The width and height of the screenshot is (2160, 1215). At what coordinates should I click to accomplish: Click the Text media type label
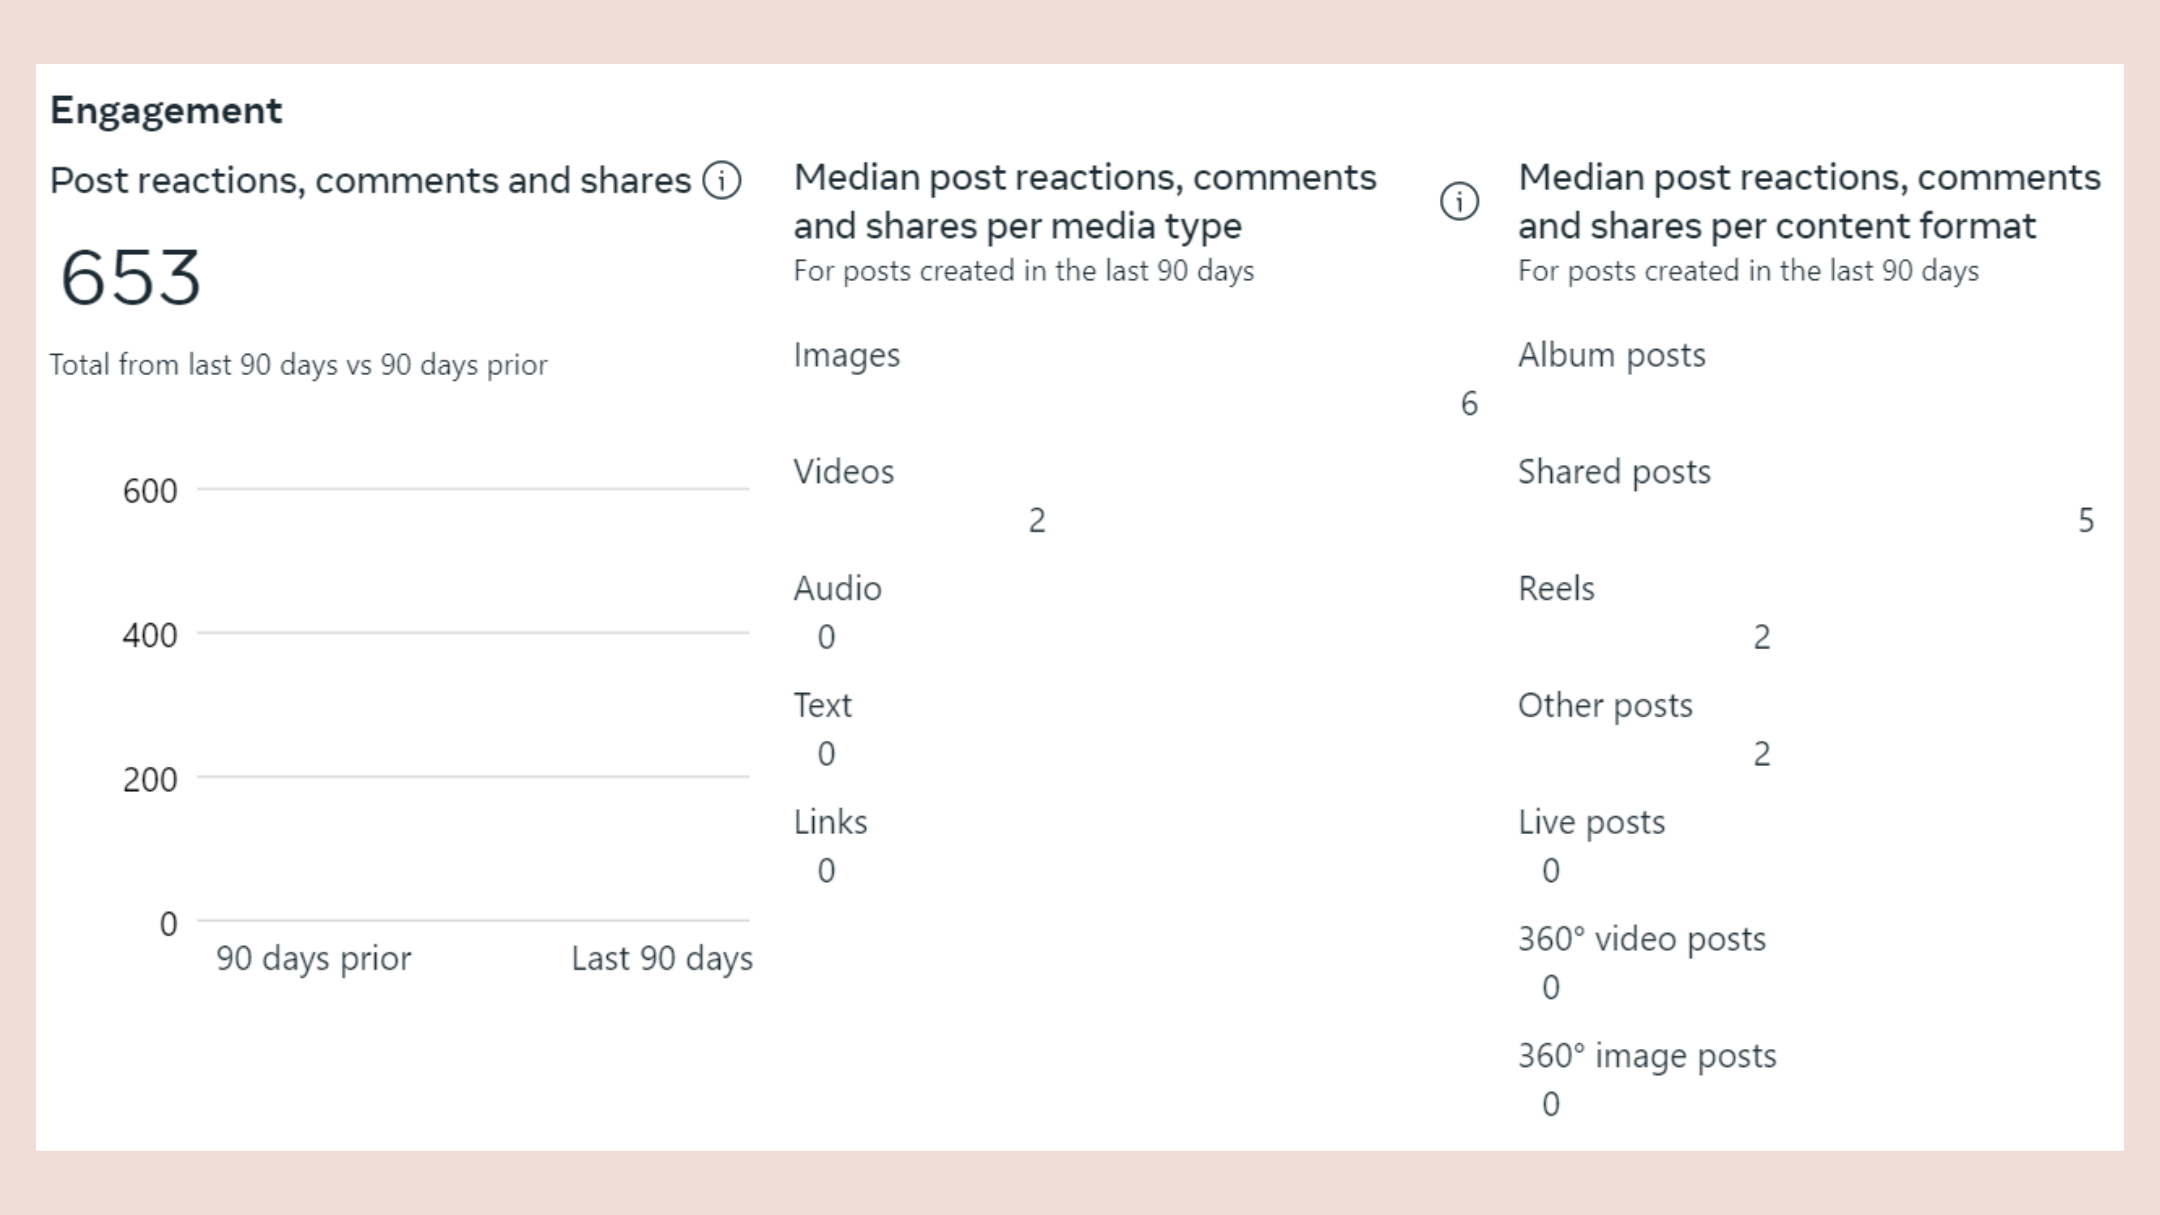coord(822,706)
